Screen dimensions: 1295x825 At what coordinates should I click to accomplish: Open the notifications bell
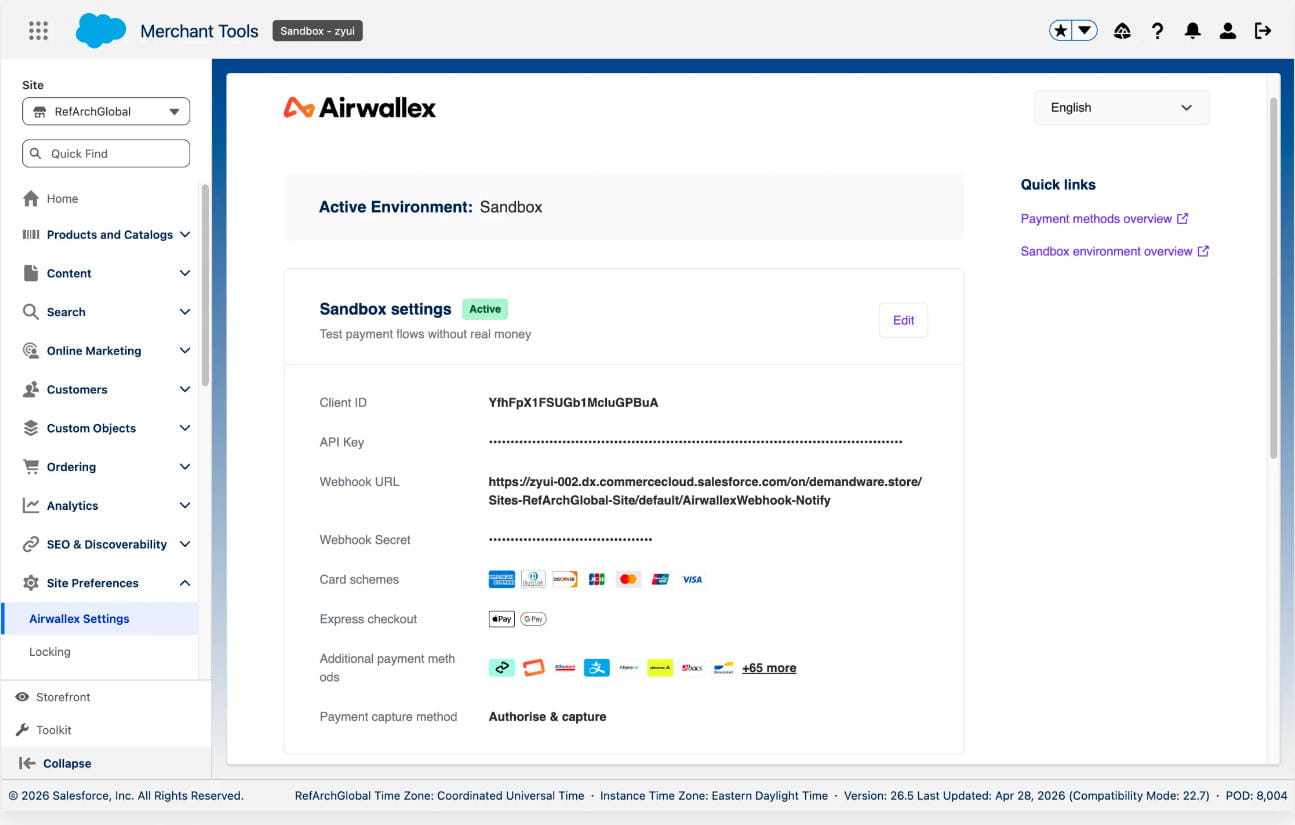1192,31
